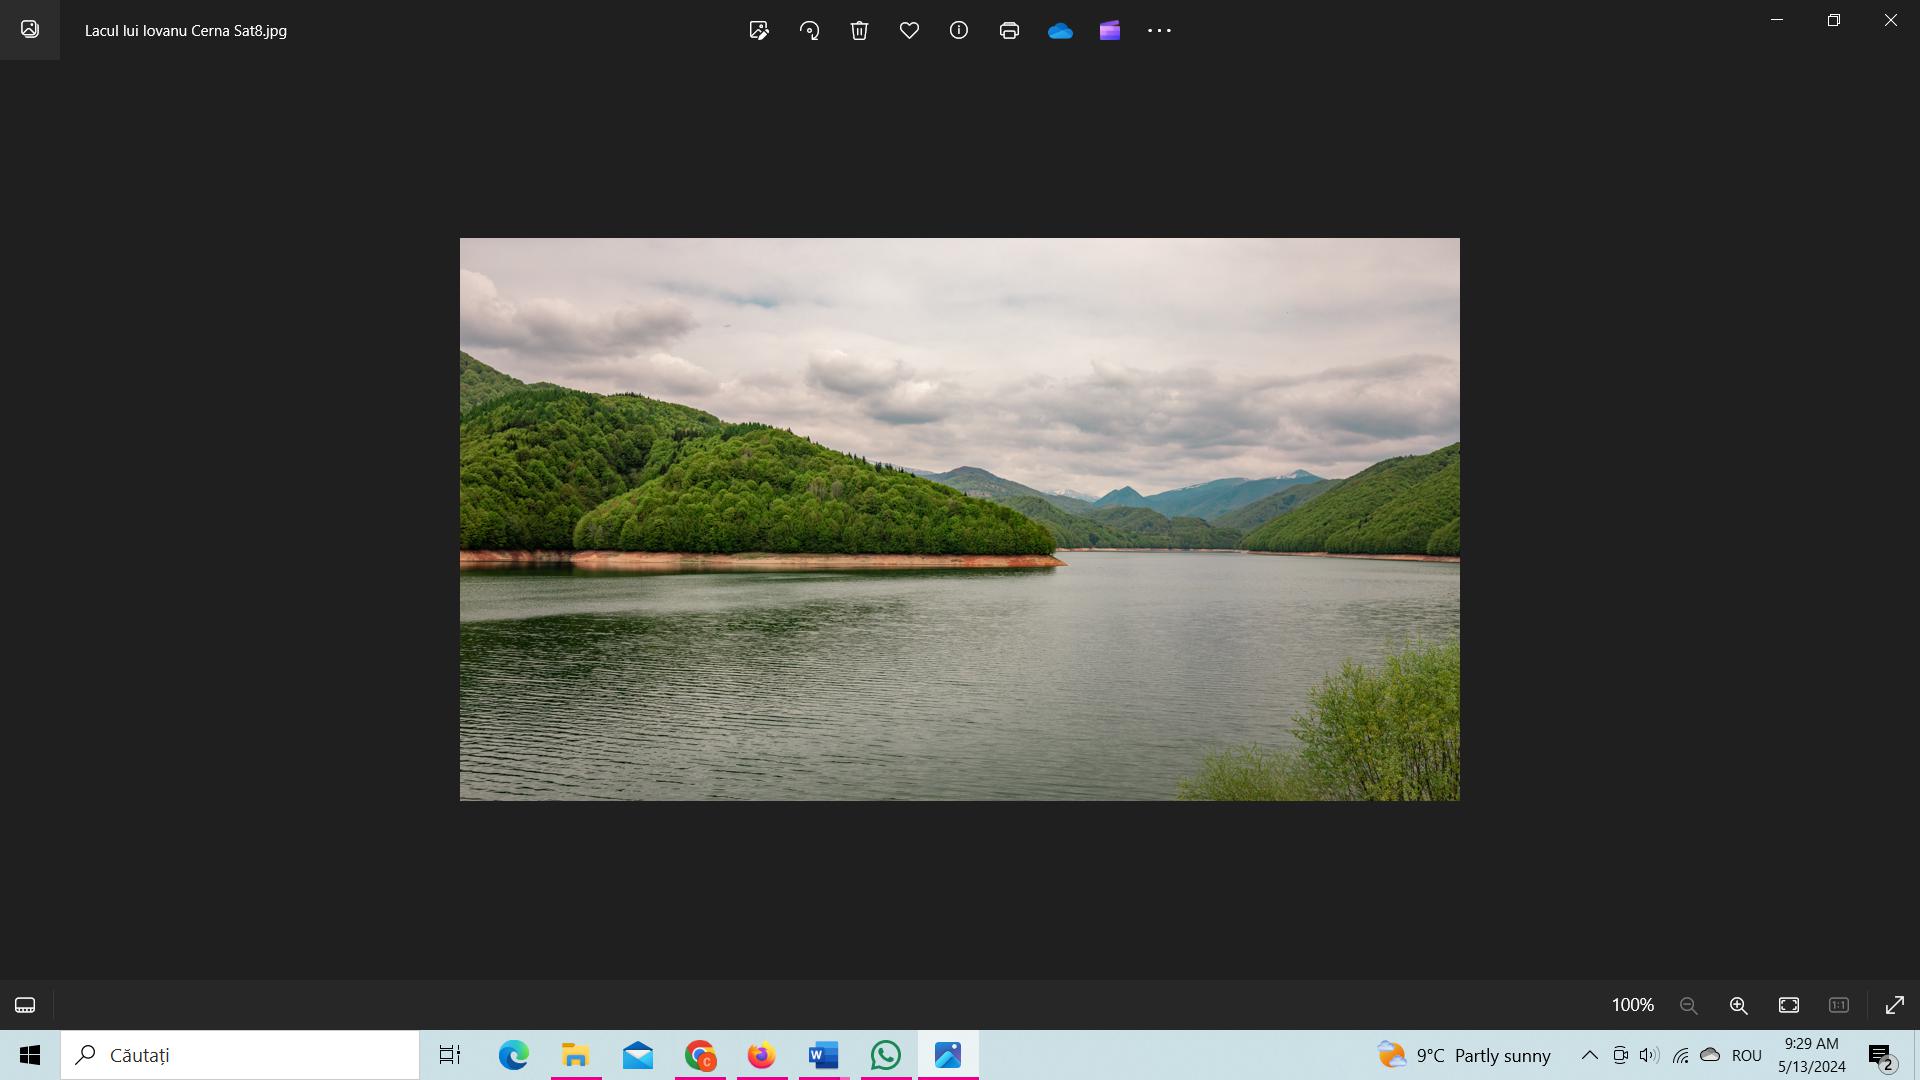Delete the photo with the trash icon
The image size is (1920, 1080).
tap(859, 30)
